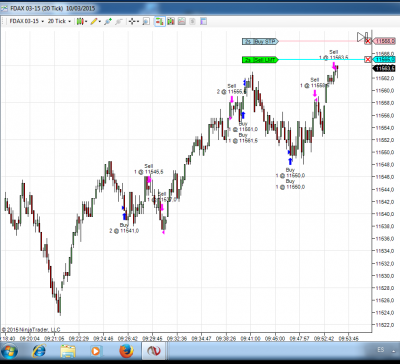Open the indicators icon in toolbar
Screen dimensions: 400x364
(x=171, y=22)
